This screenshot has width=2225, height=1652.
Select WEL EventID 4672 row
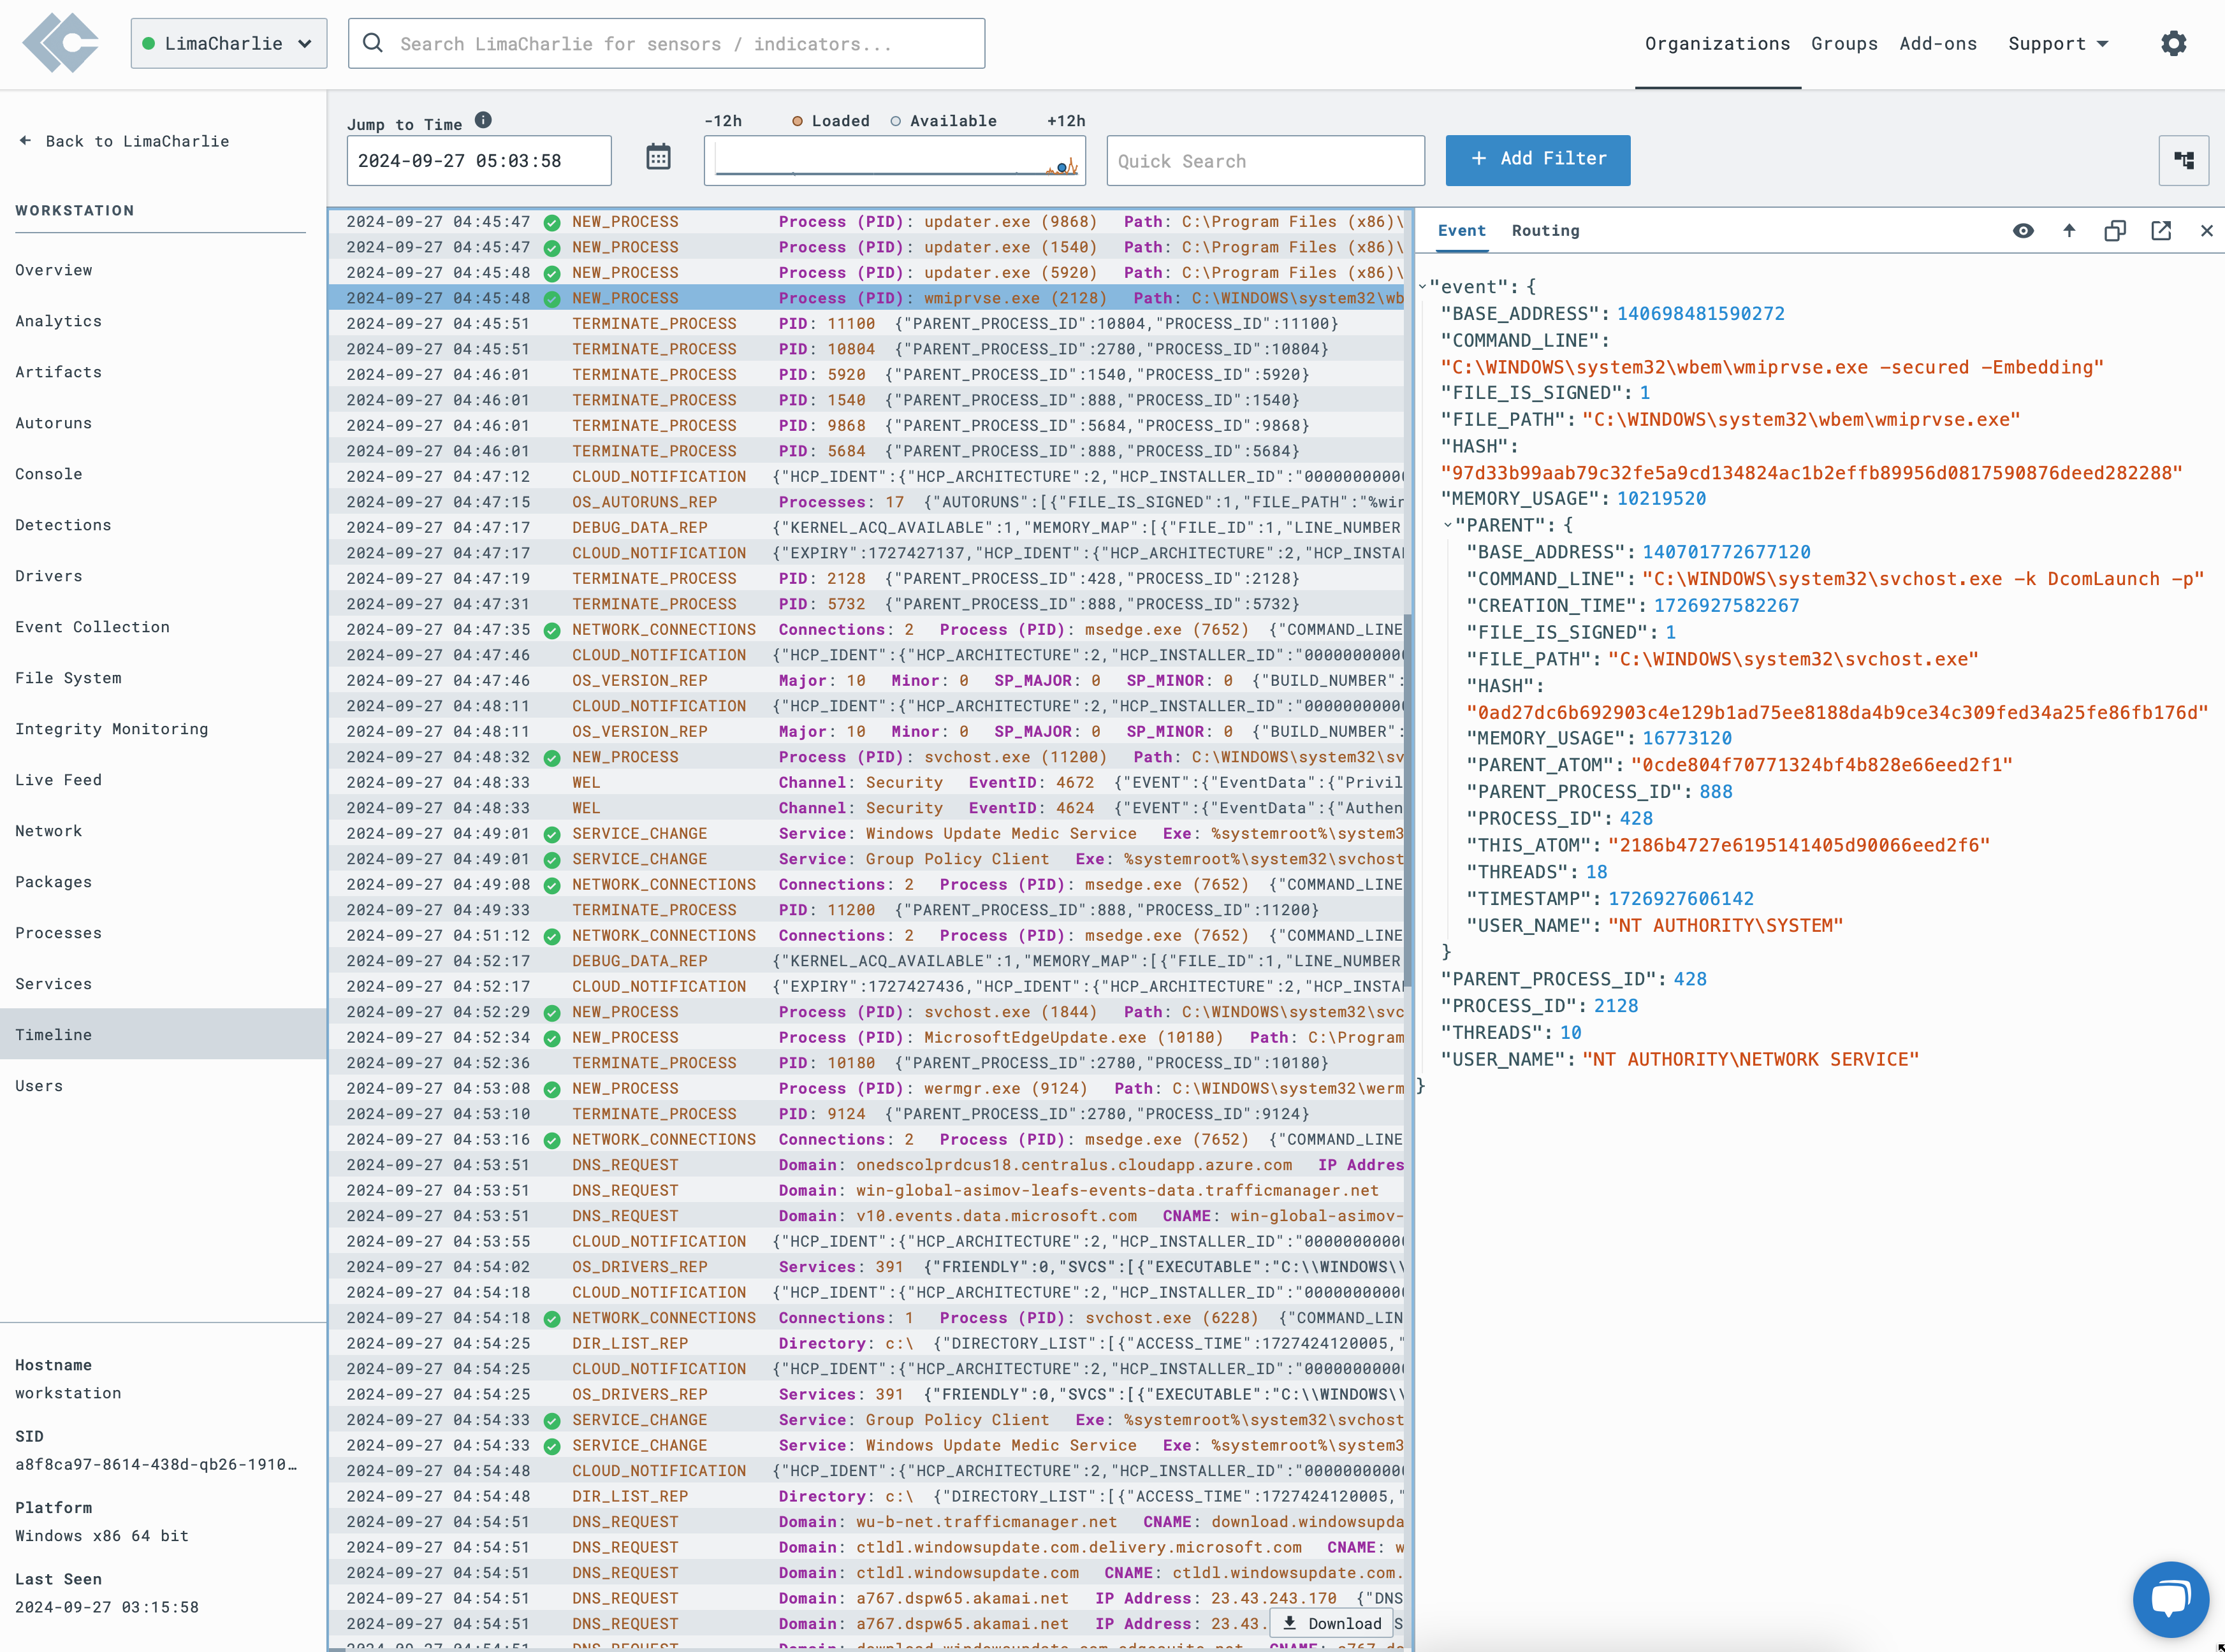click(x=866, y=783)
